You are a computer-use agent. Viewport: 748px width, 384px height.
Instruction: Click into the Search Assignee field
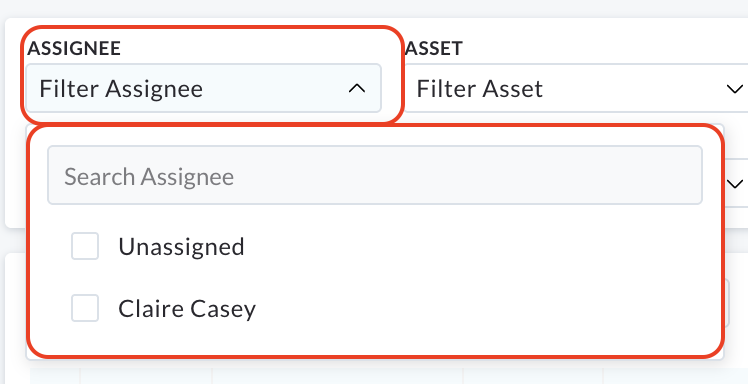(375, 175)
